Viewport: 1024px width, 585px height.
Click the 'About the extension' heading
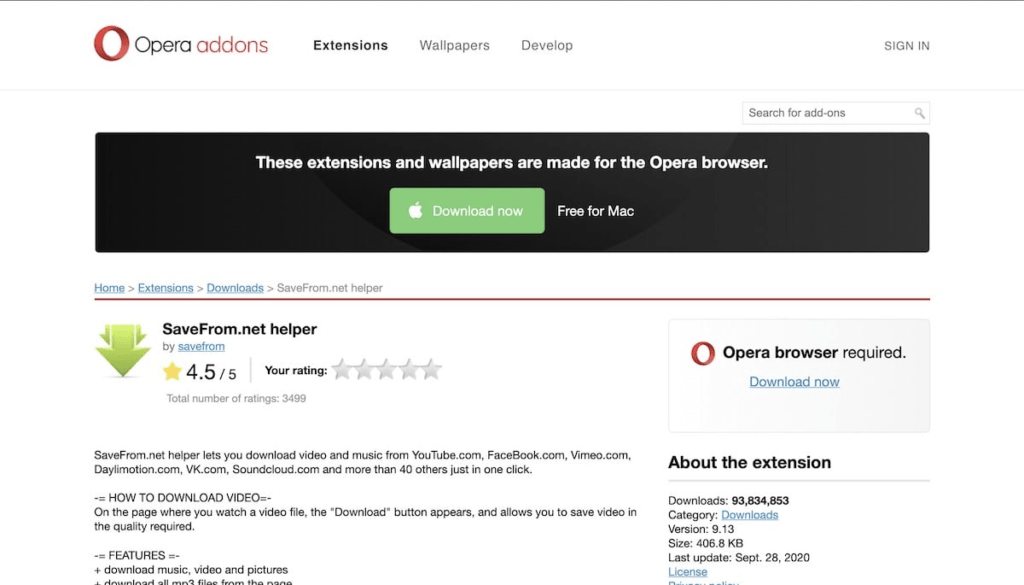coord(750,462)
